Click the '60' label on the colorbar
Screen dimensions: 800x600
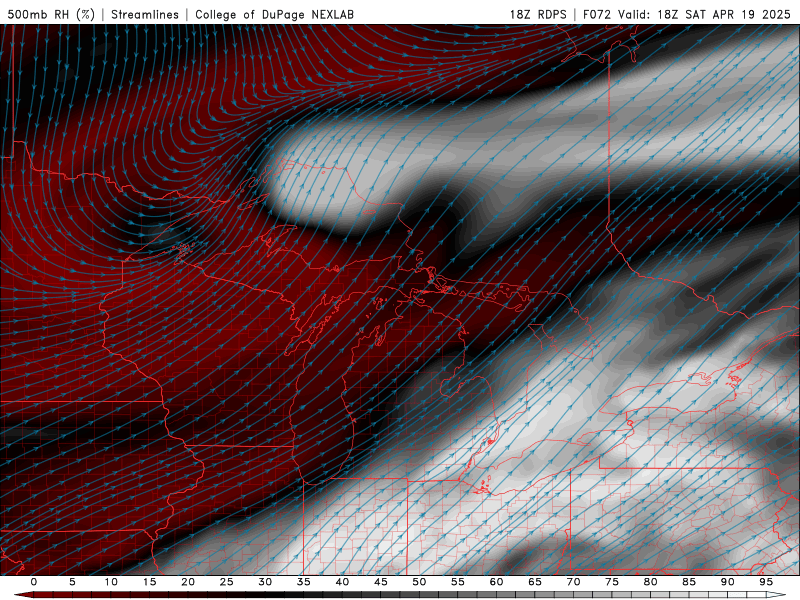coord(496,582)
